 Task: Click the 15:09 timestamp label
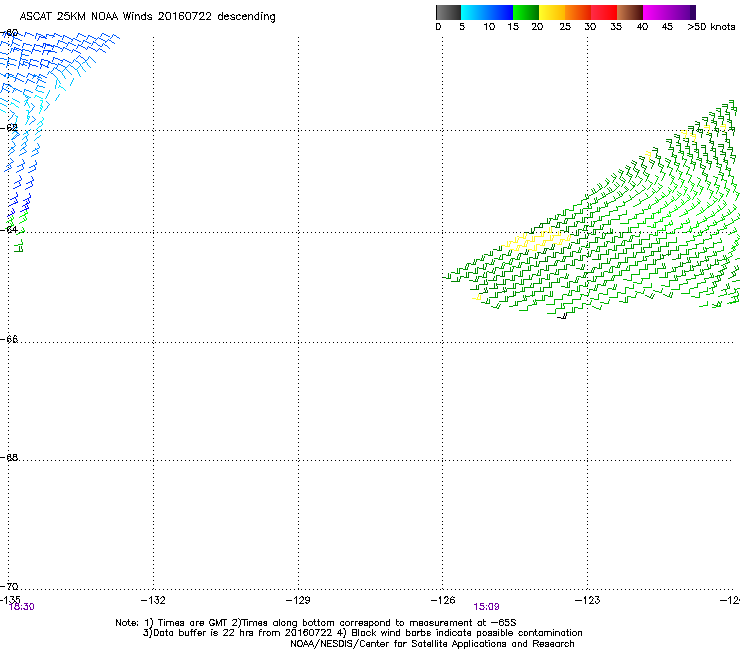tap(487, 607)
